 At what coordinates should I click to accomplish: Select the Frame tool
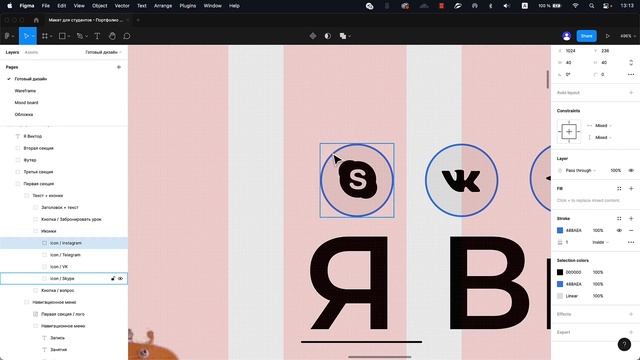[x=45, y=36]
